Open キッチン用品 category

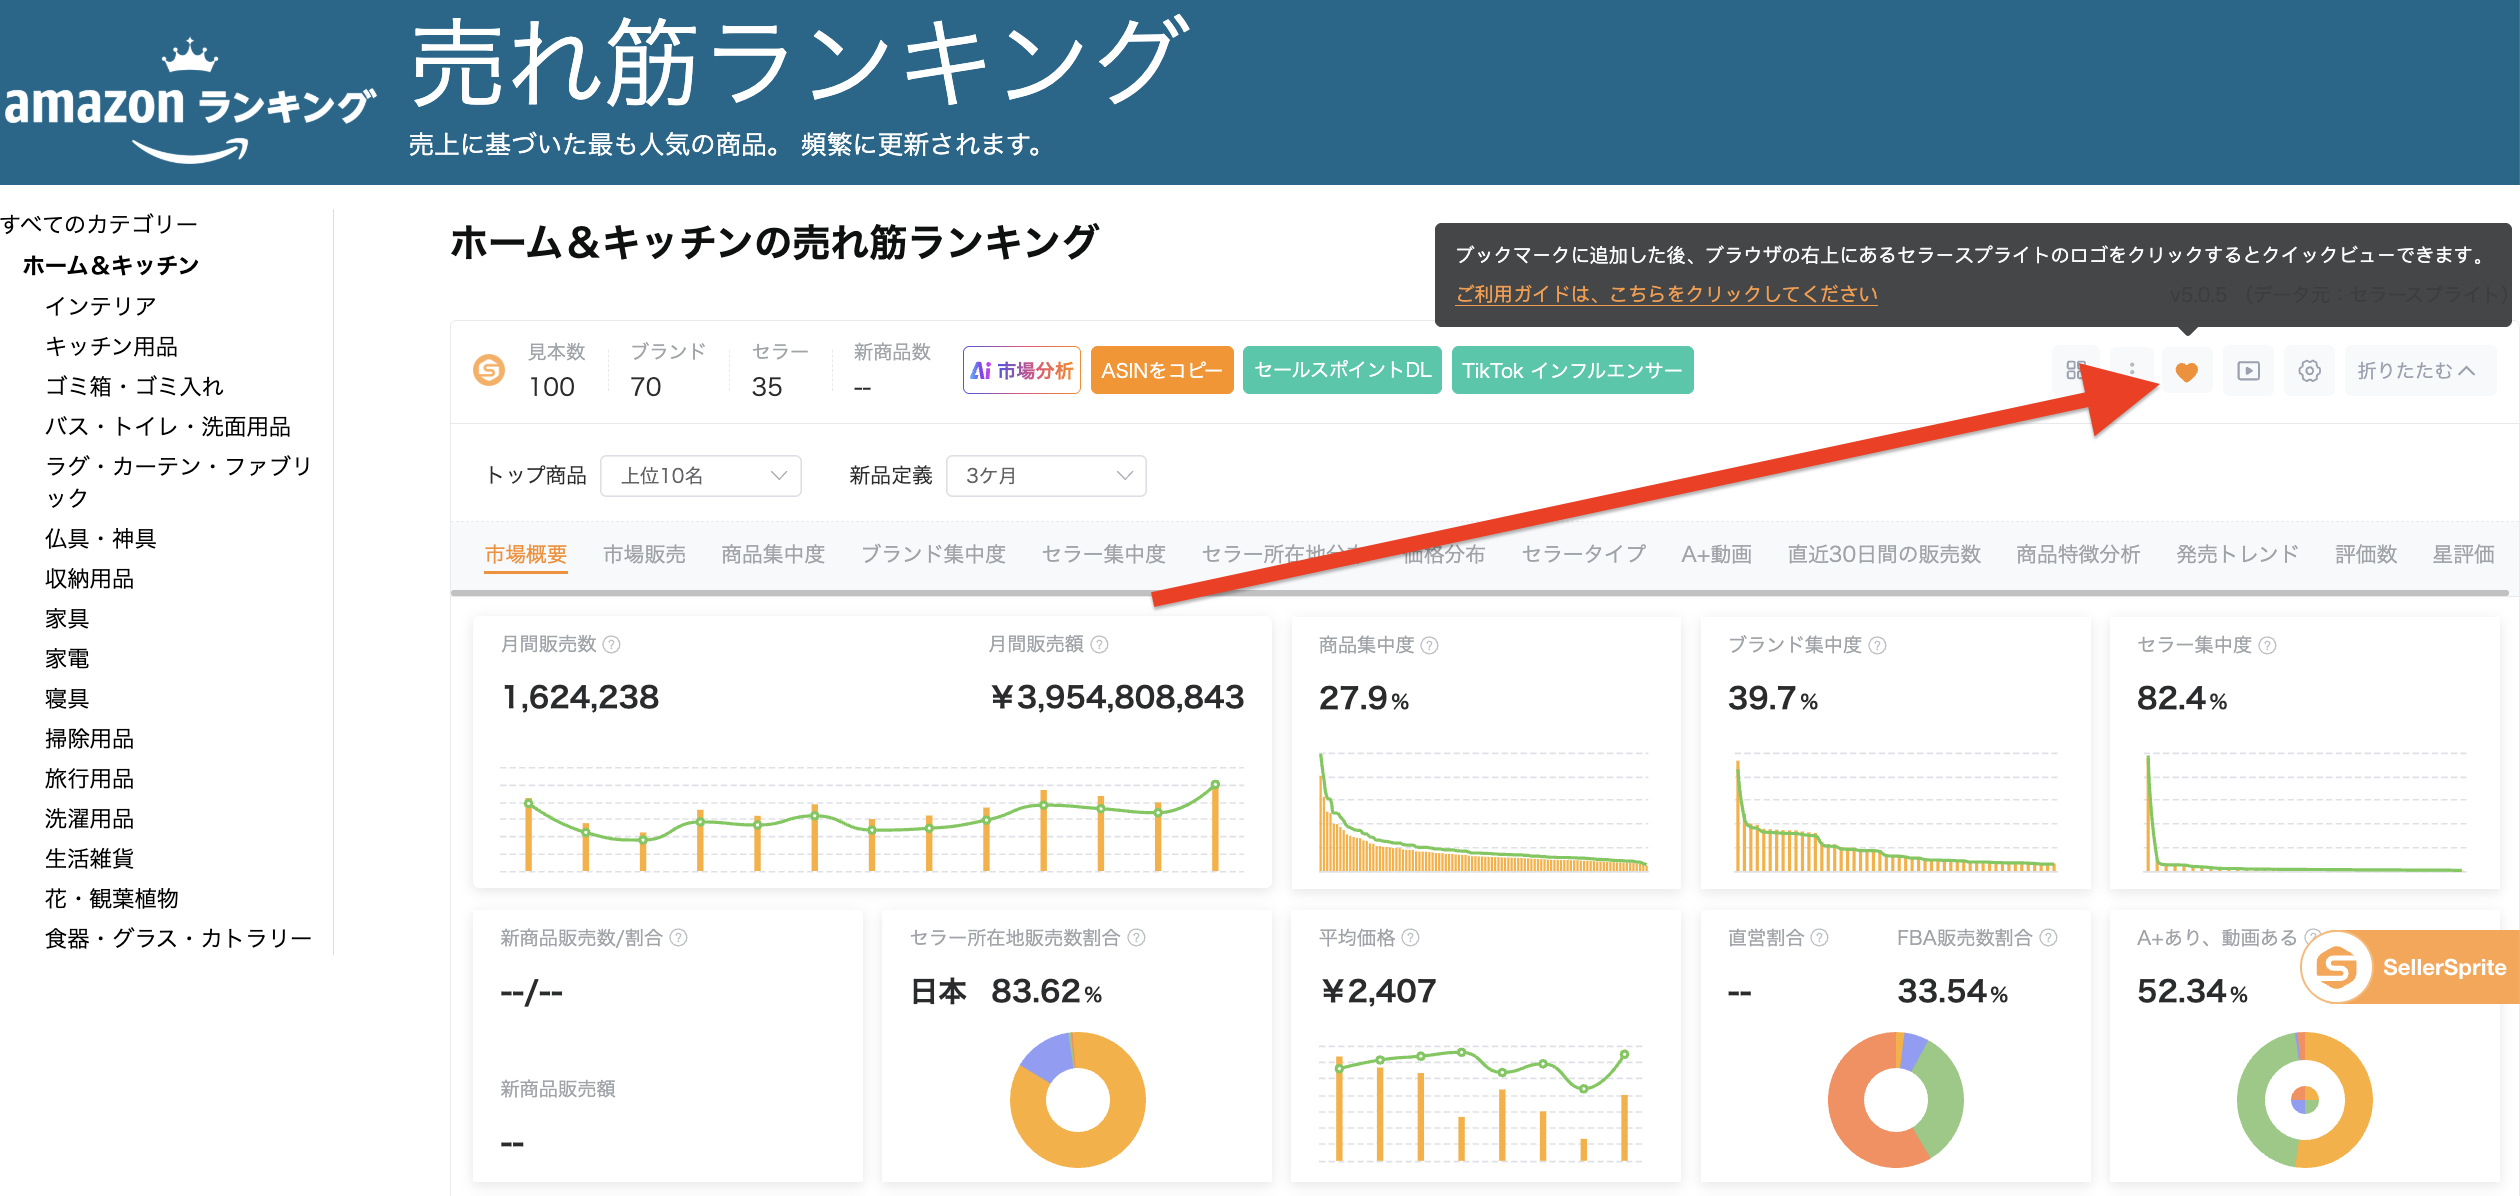111,347
